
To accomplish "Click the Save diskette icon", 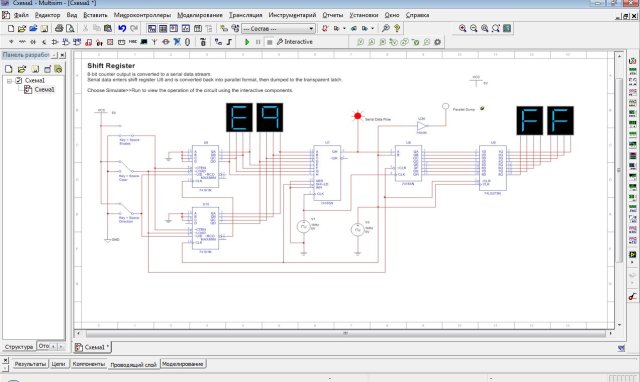I will click(44, 28).
